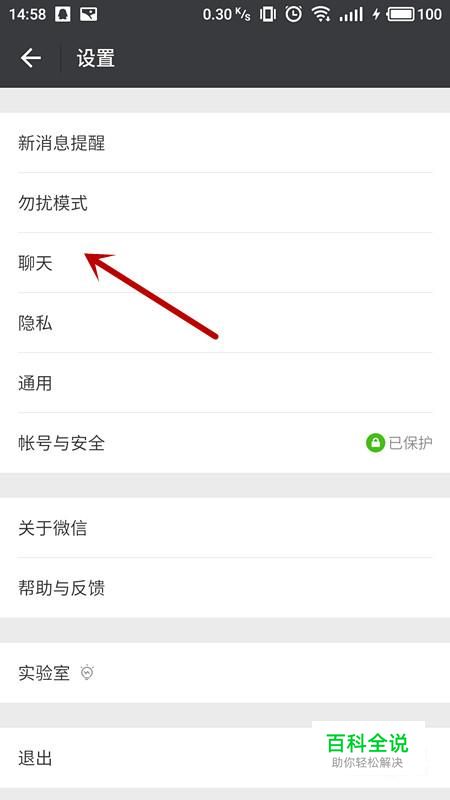Tap the Wi-Fi status bar icon
Screen dimensions: 450x800
(321, 14)
